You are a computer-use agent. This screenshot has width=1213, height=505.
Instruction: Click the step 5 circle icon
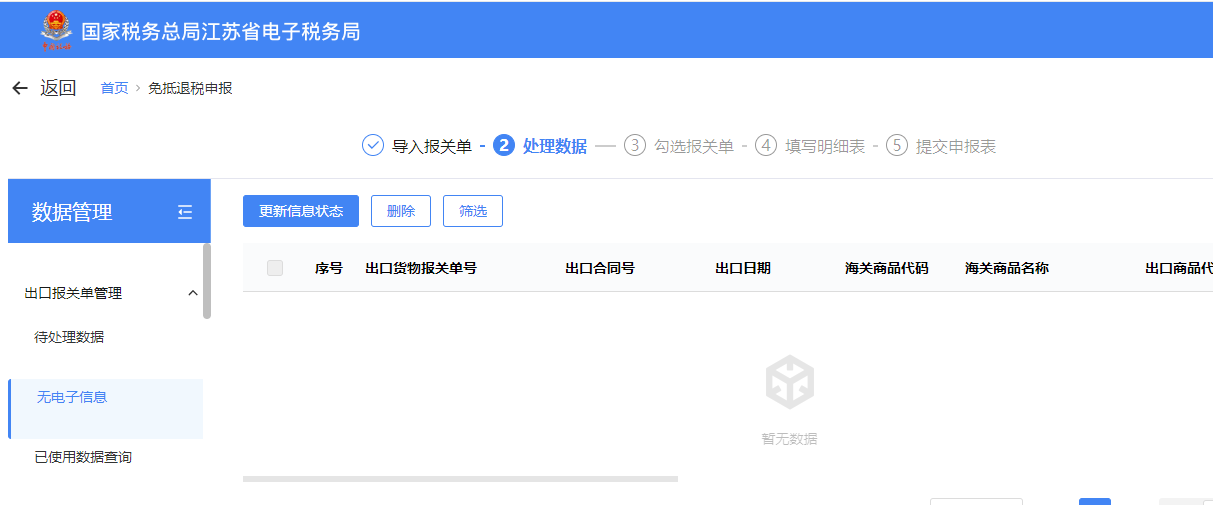[x=897, y=146]
